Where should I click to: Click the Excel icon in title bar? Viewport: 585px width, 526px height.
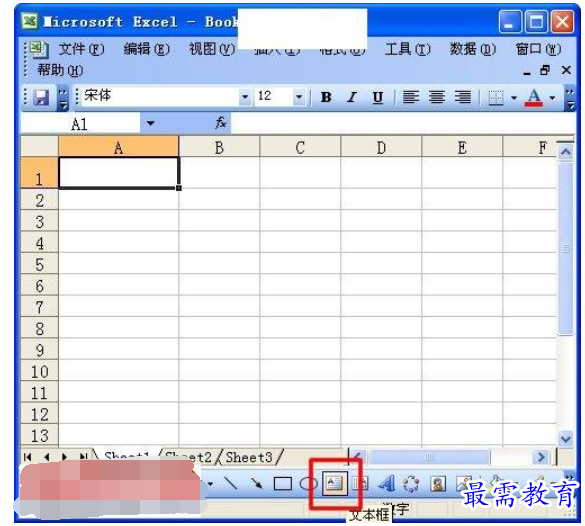pyautogui.click(x=30, y=21)
